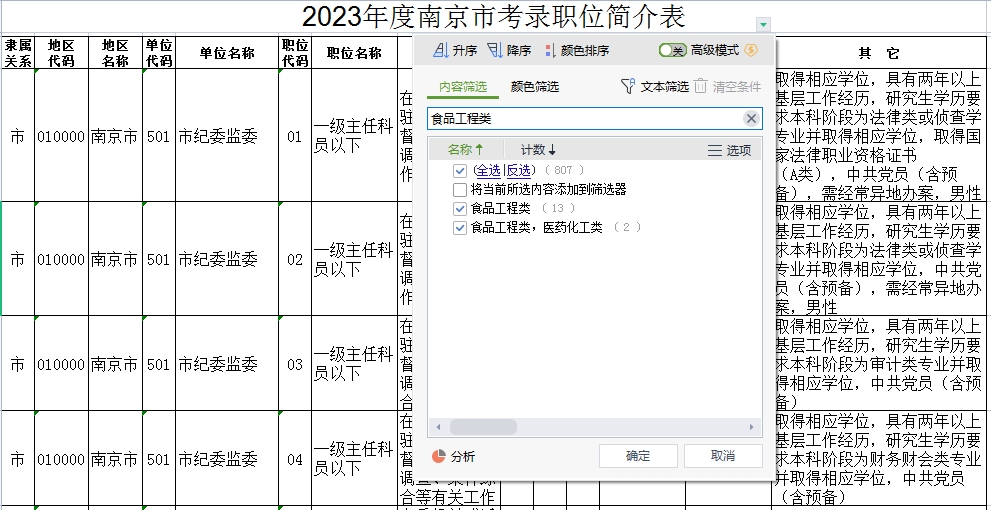
Task: Toggle 高级模式 switch
Action: [x=672, y=50]
